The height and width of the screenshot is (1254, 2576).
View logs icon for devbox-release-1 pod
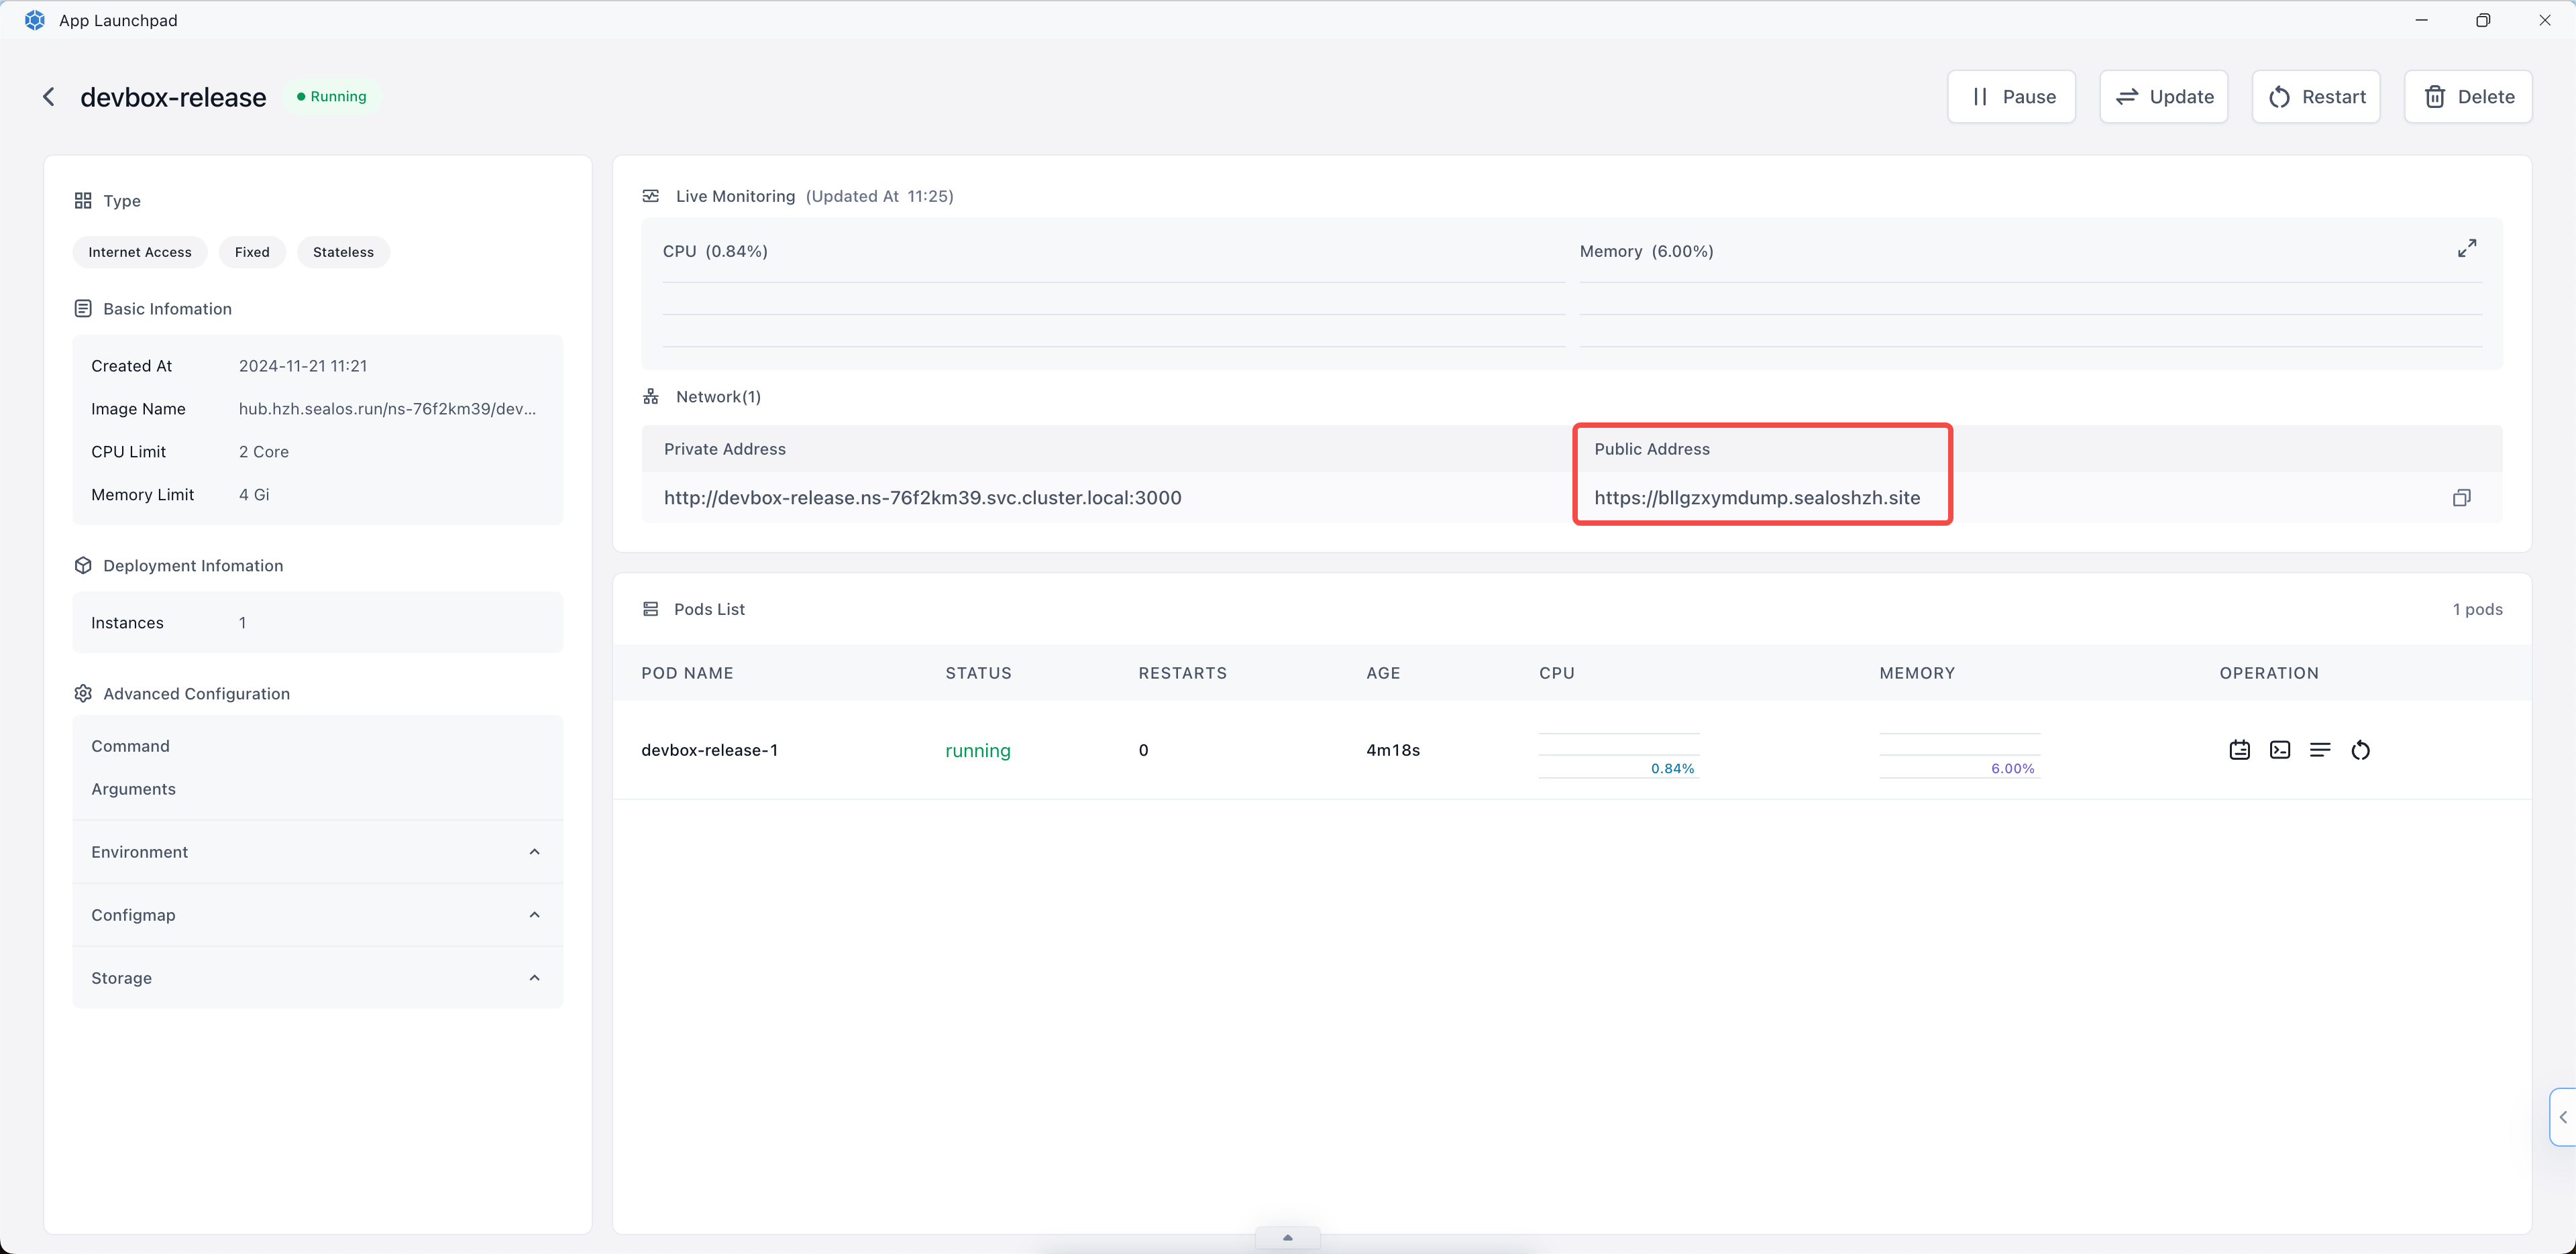(x=2320, y=750)
